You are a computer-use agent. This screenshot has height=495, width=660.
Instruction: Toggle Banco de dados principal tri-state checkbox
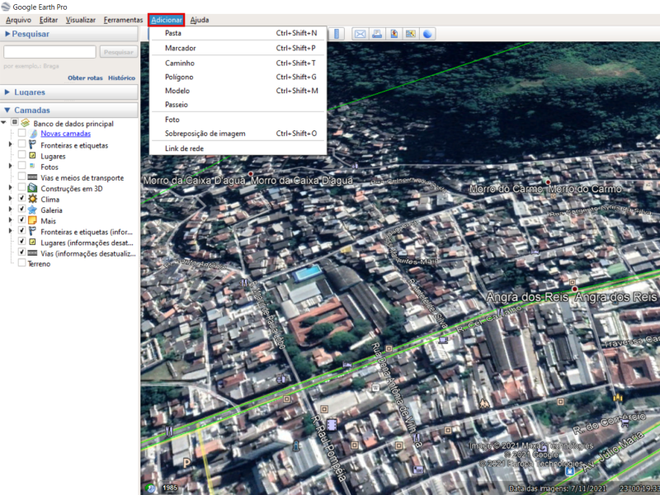(x=15, y=122)
